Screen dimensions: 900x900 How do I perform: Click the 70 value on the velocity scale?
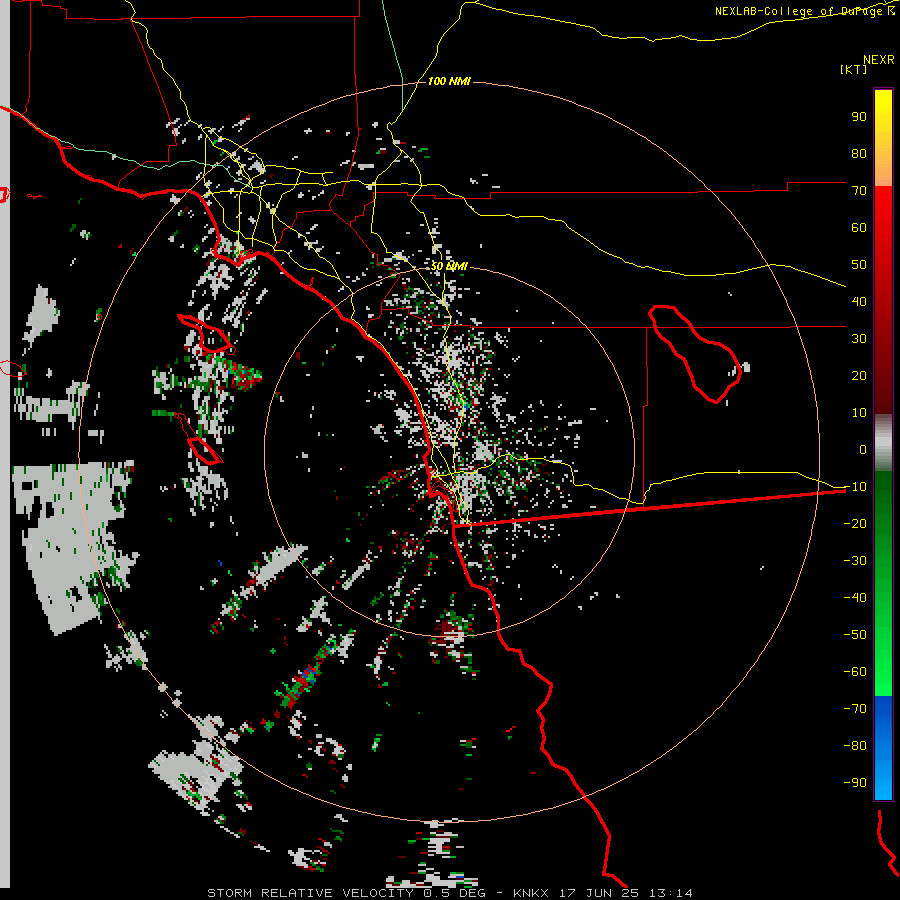coord(859,191)
